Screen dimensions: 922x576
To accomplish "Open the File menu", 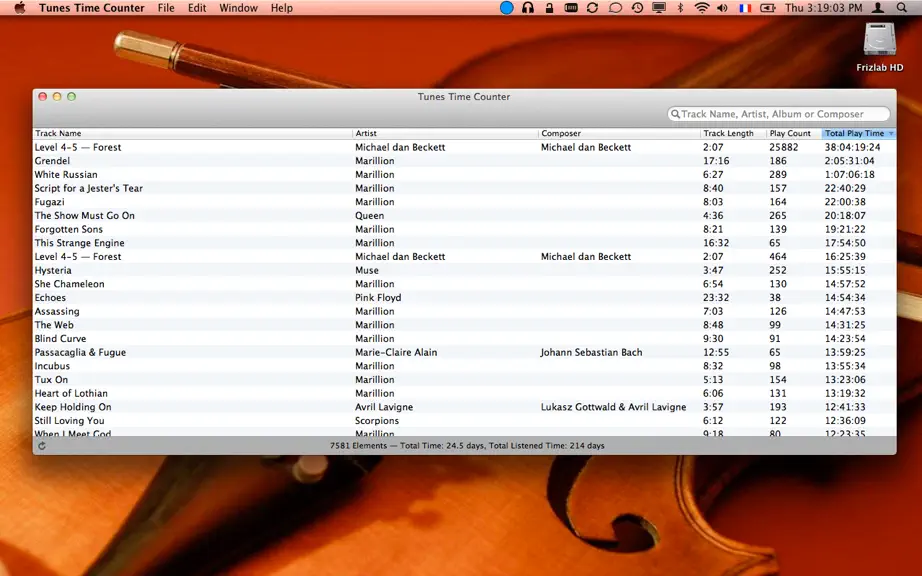I will tap(166, 8).
